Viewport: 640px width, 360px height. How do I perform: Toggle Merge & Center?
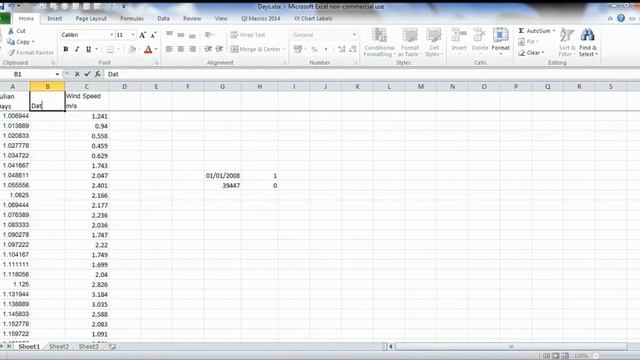(256, 49)
